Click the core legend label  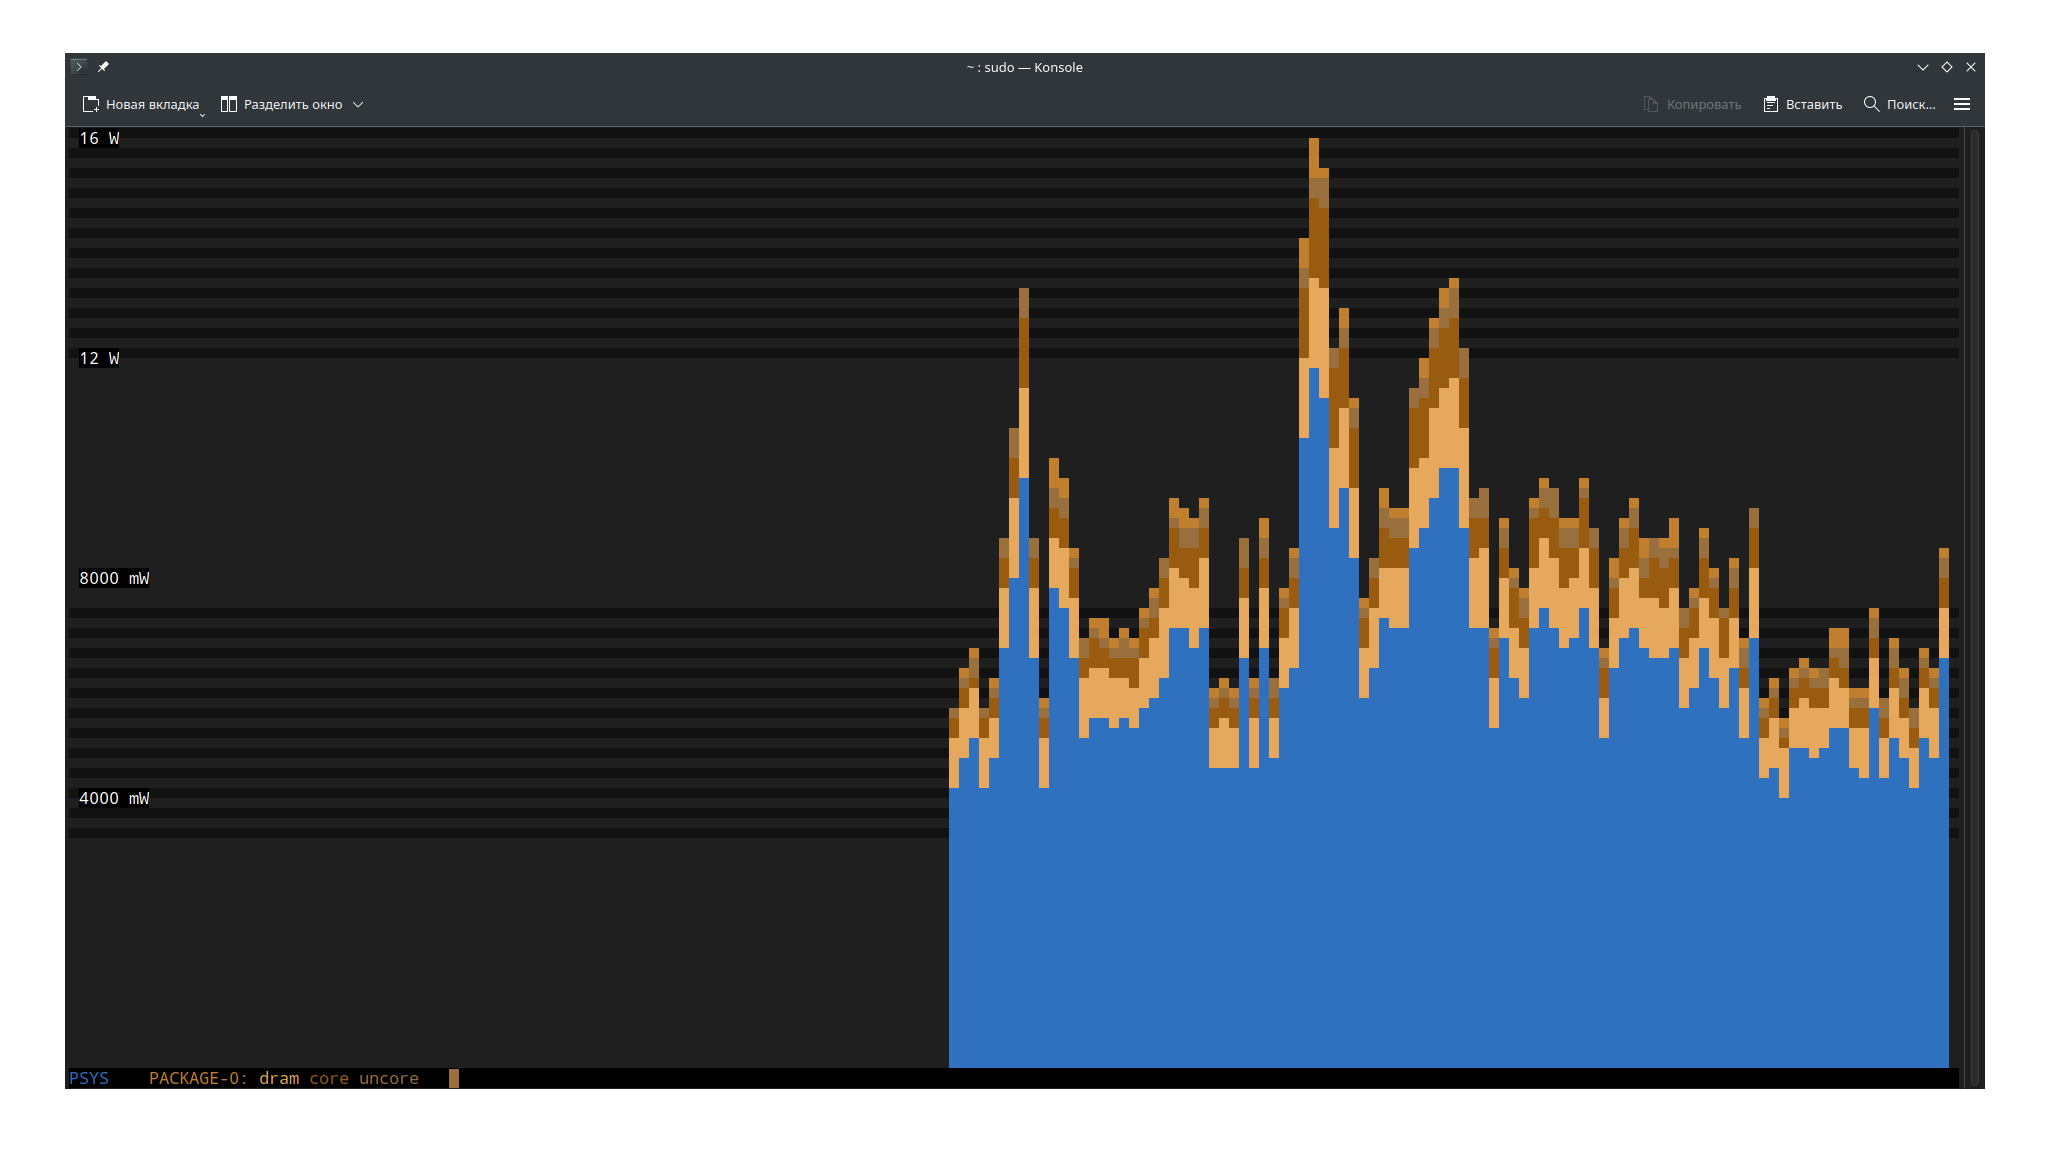tap(329, 1078)
